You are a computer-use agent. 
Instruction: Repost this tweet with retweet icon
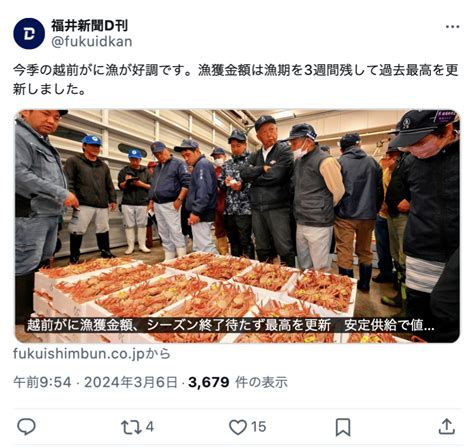tap(130, 427)
